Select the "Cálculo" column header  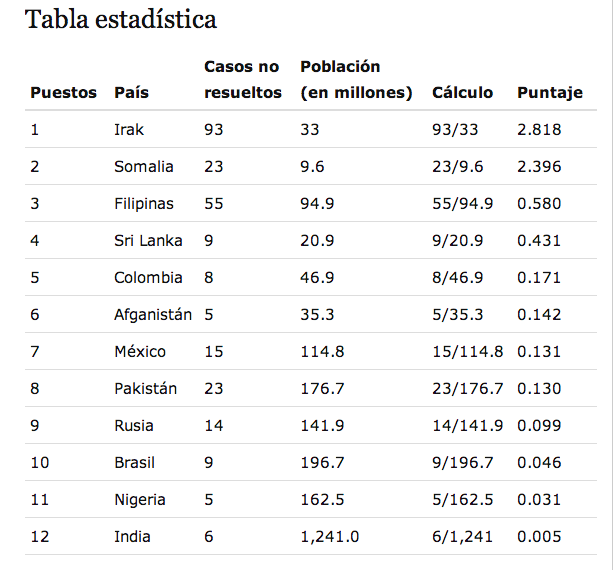(x=462, y=93)
